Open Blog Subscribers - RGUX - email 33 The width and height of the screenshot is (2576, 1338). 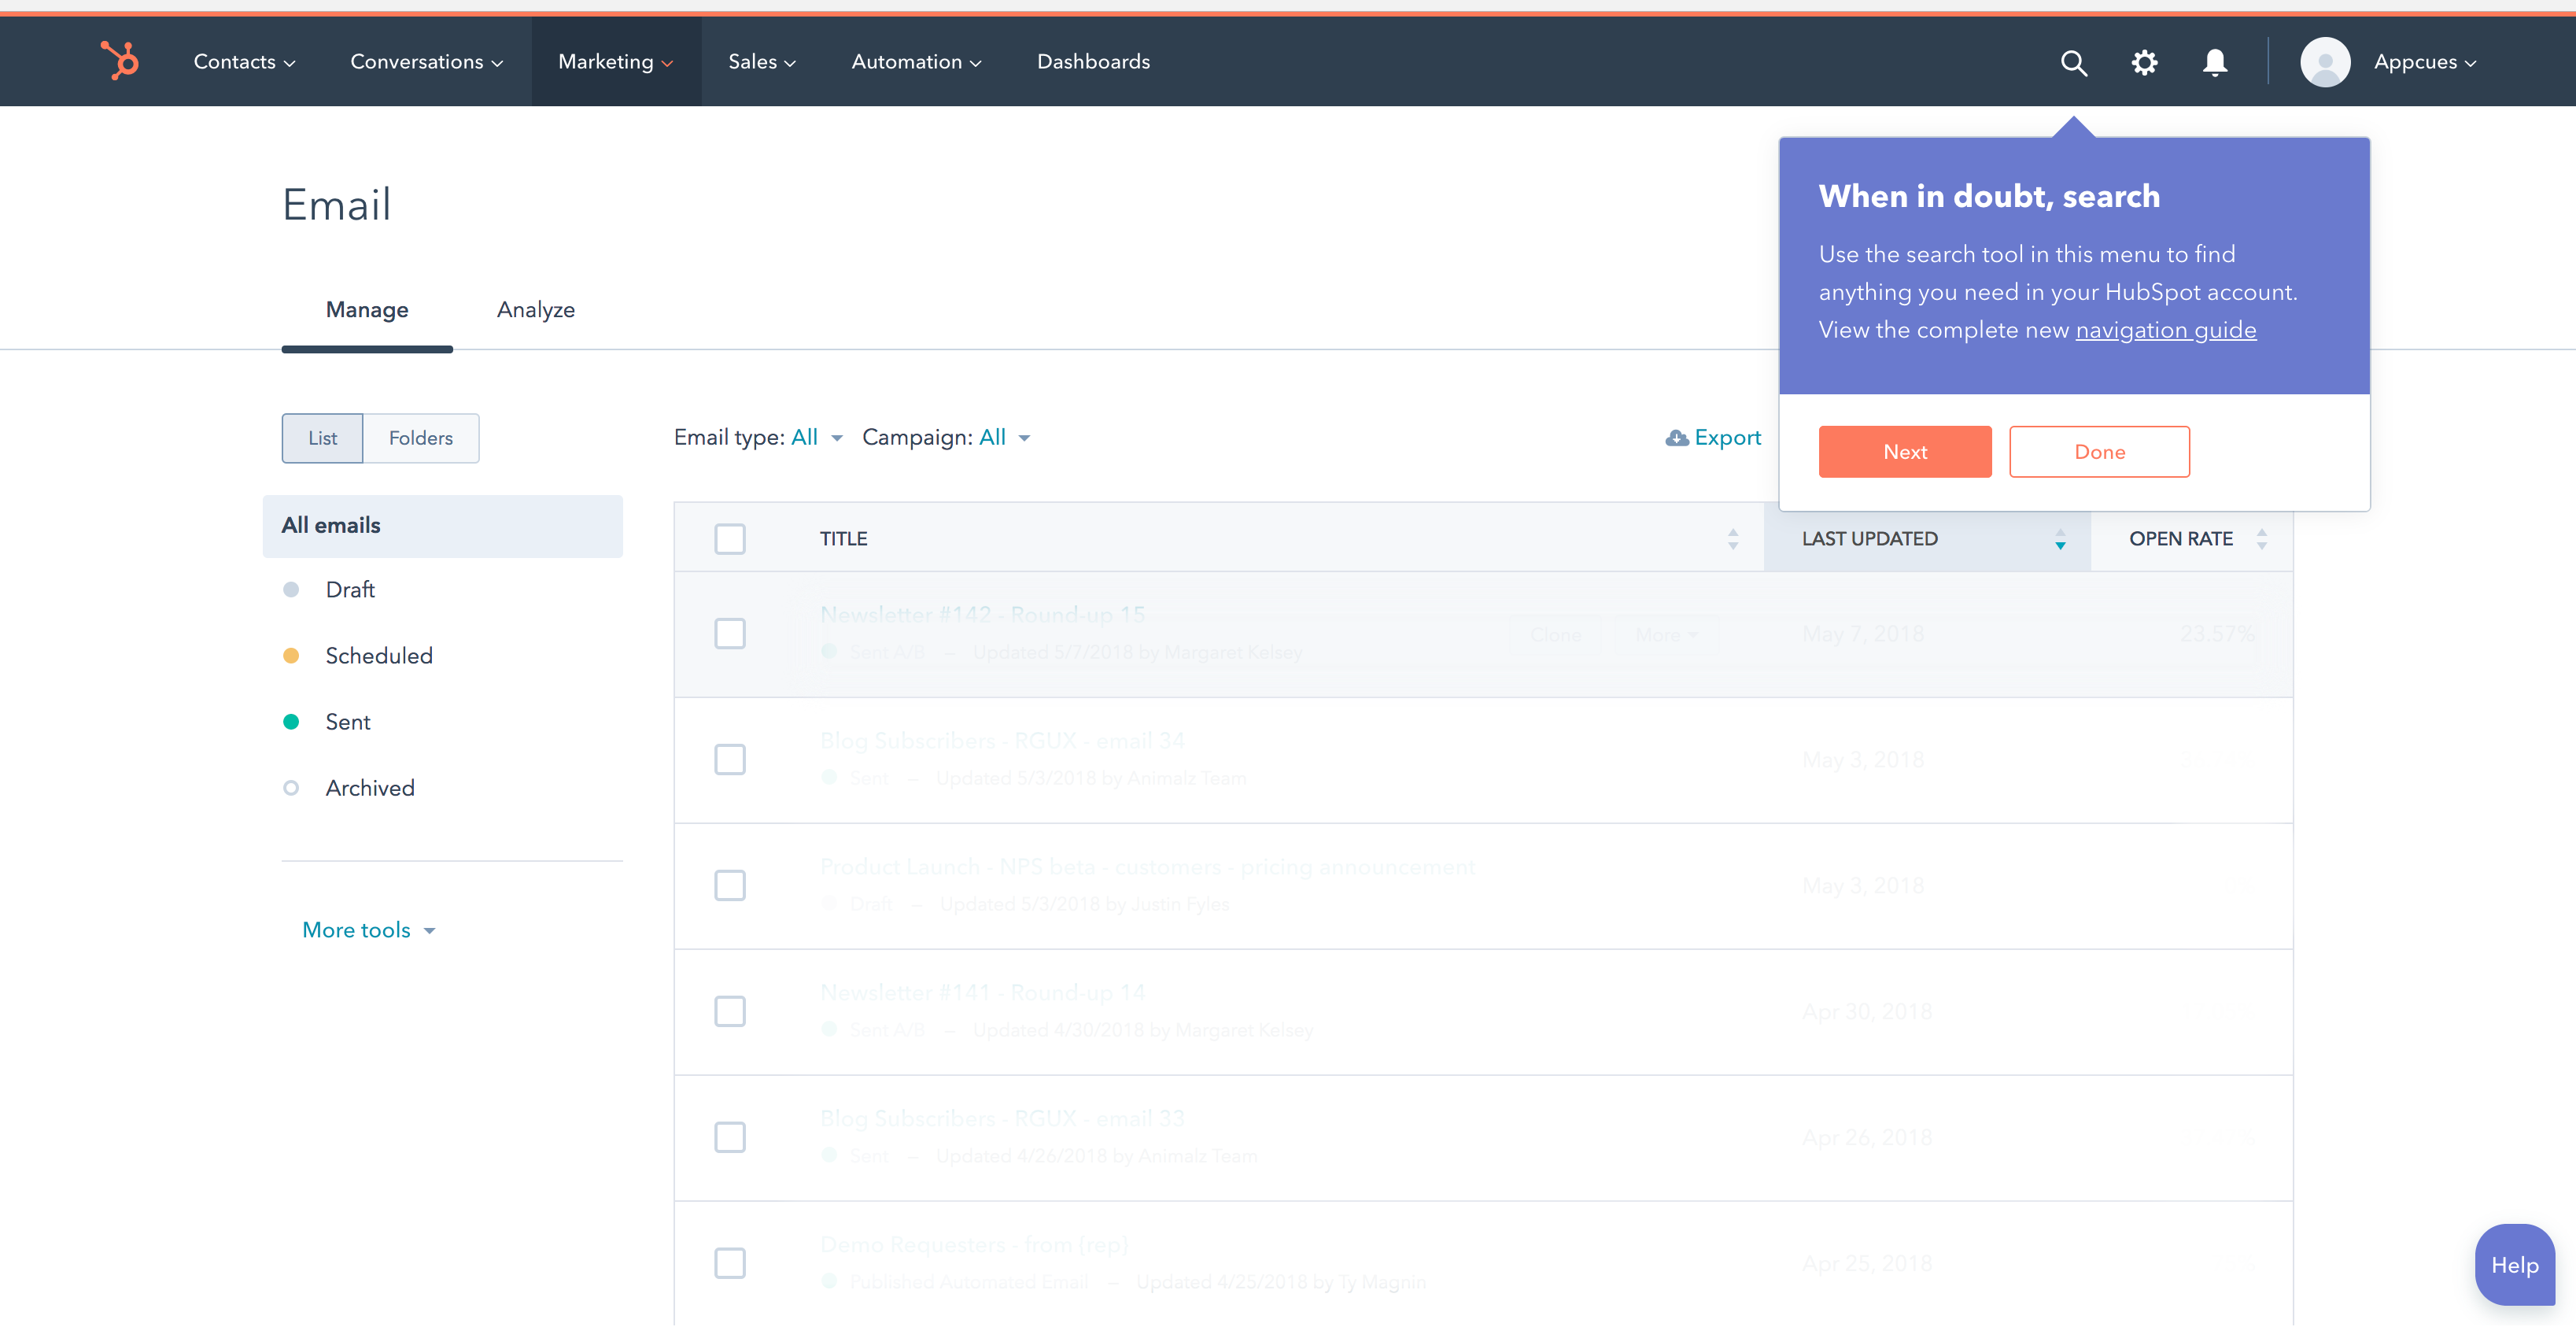tap(1002, 1119)
